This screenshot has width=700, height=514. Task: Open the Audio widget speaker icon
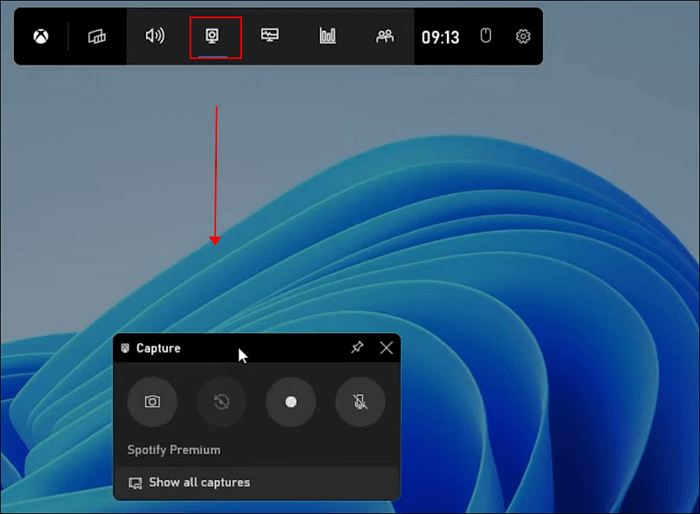pos(155,36)
